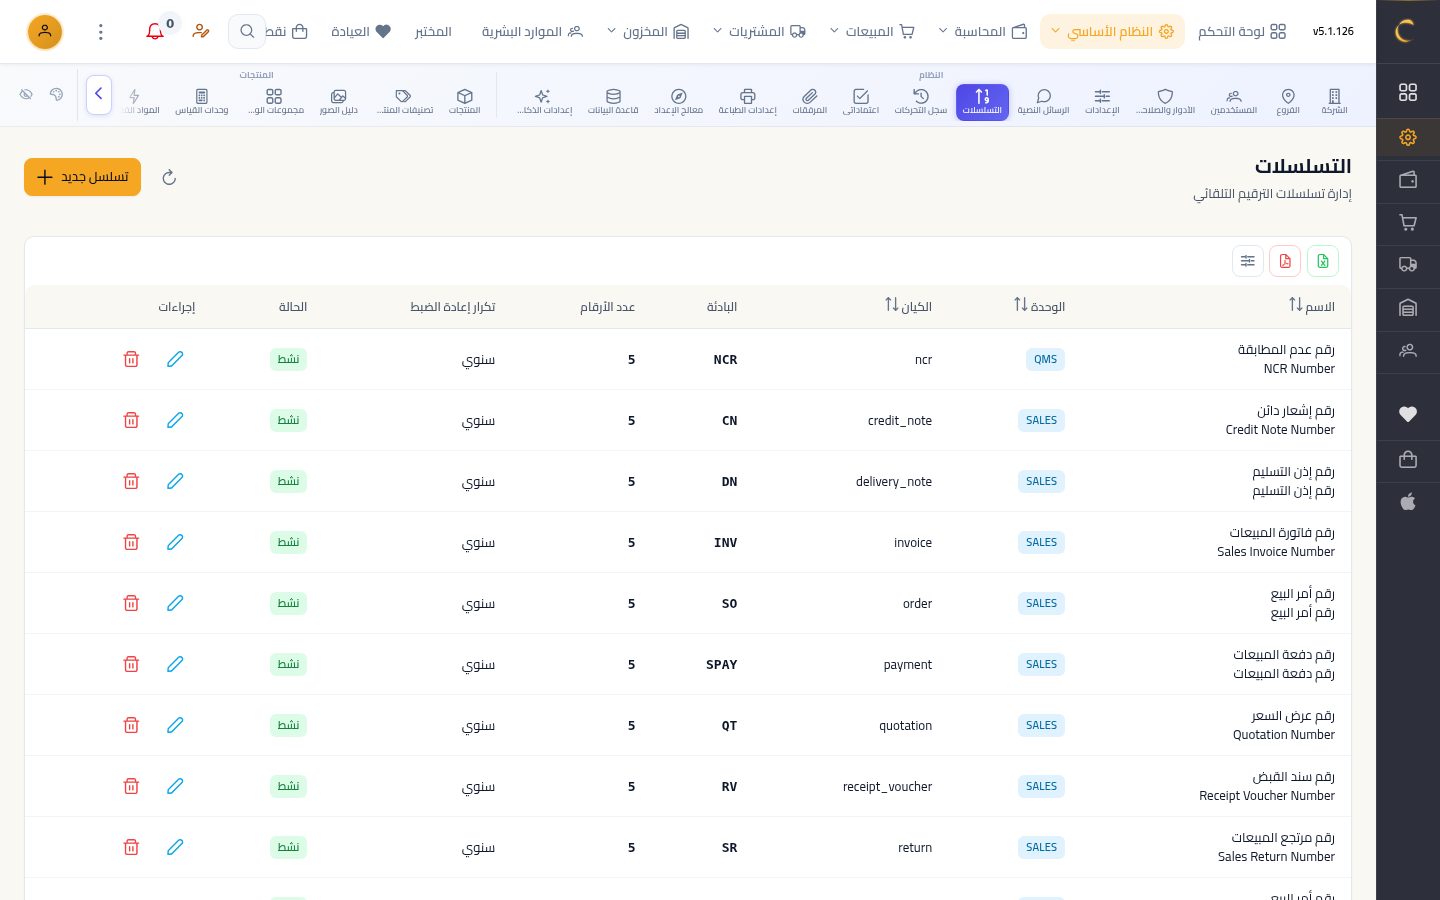Create a new sequence (تسلسل جديد)

click(x=82, y=177)
